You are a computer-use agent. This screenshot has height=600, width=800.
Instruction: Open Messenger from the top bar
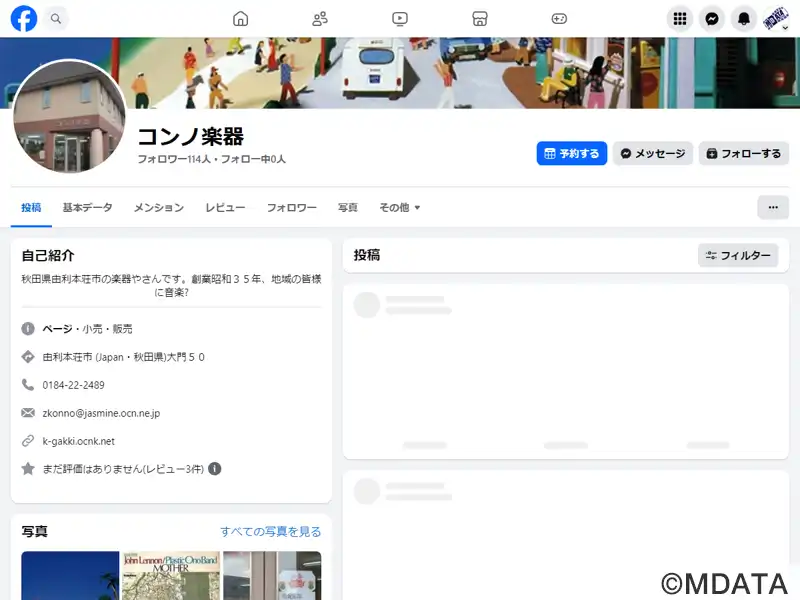712,19
